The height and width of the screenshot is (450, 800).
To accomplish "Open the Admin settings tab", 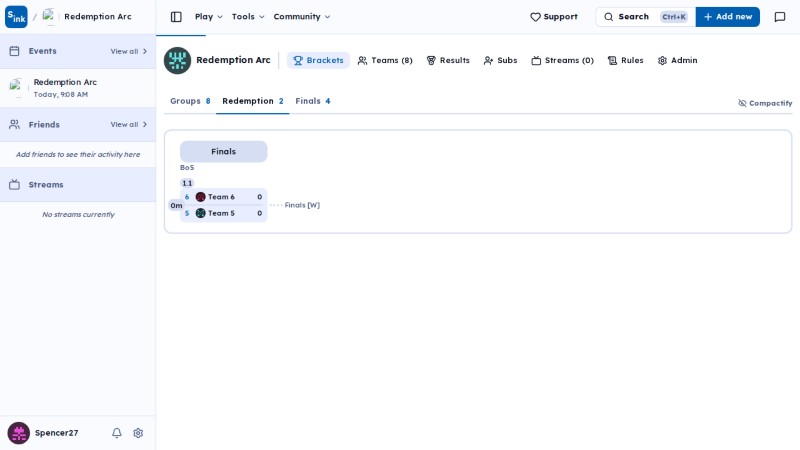I will [678, 60].
